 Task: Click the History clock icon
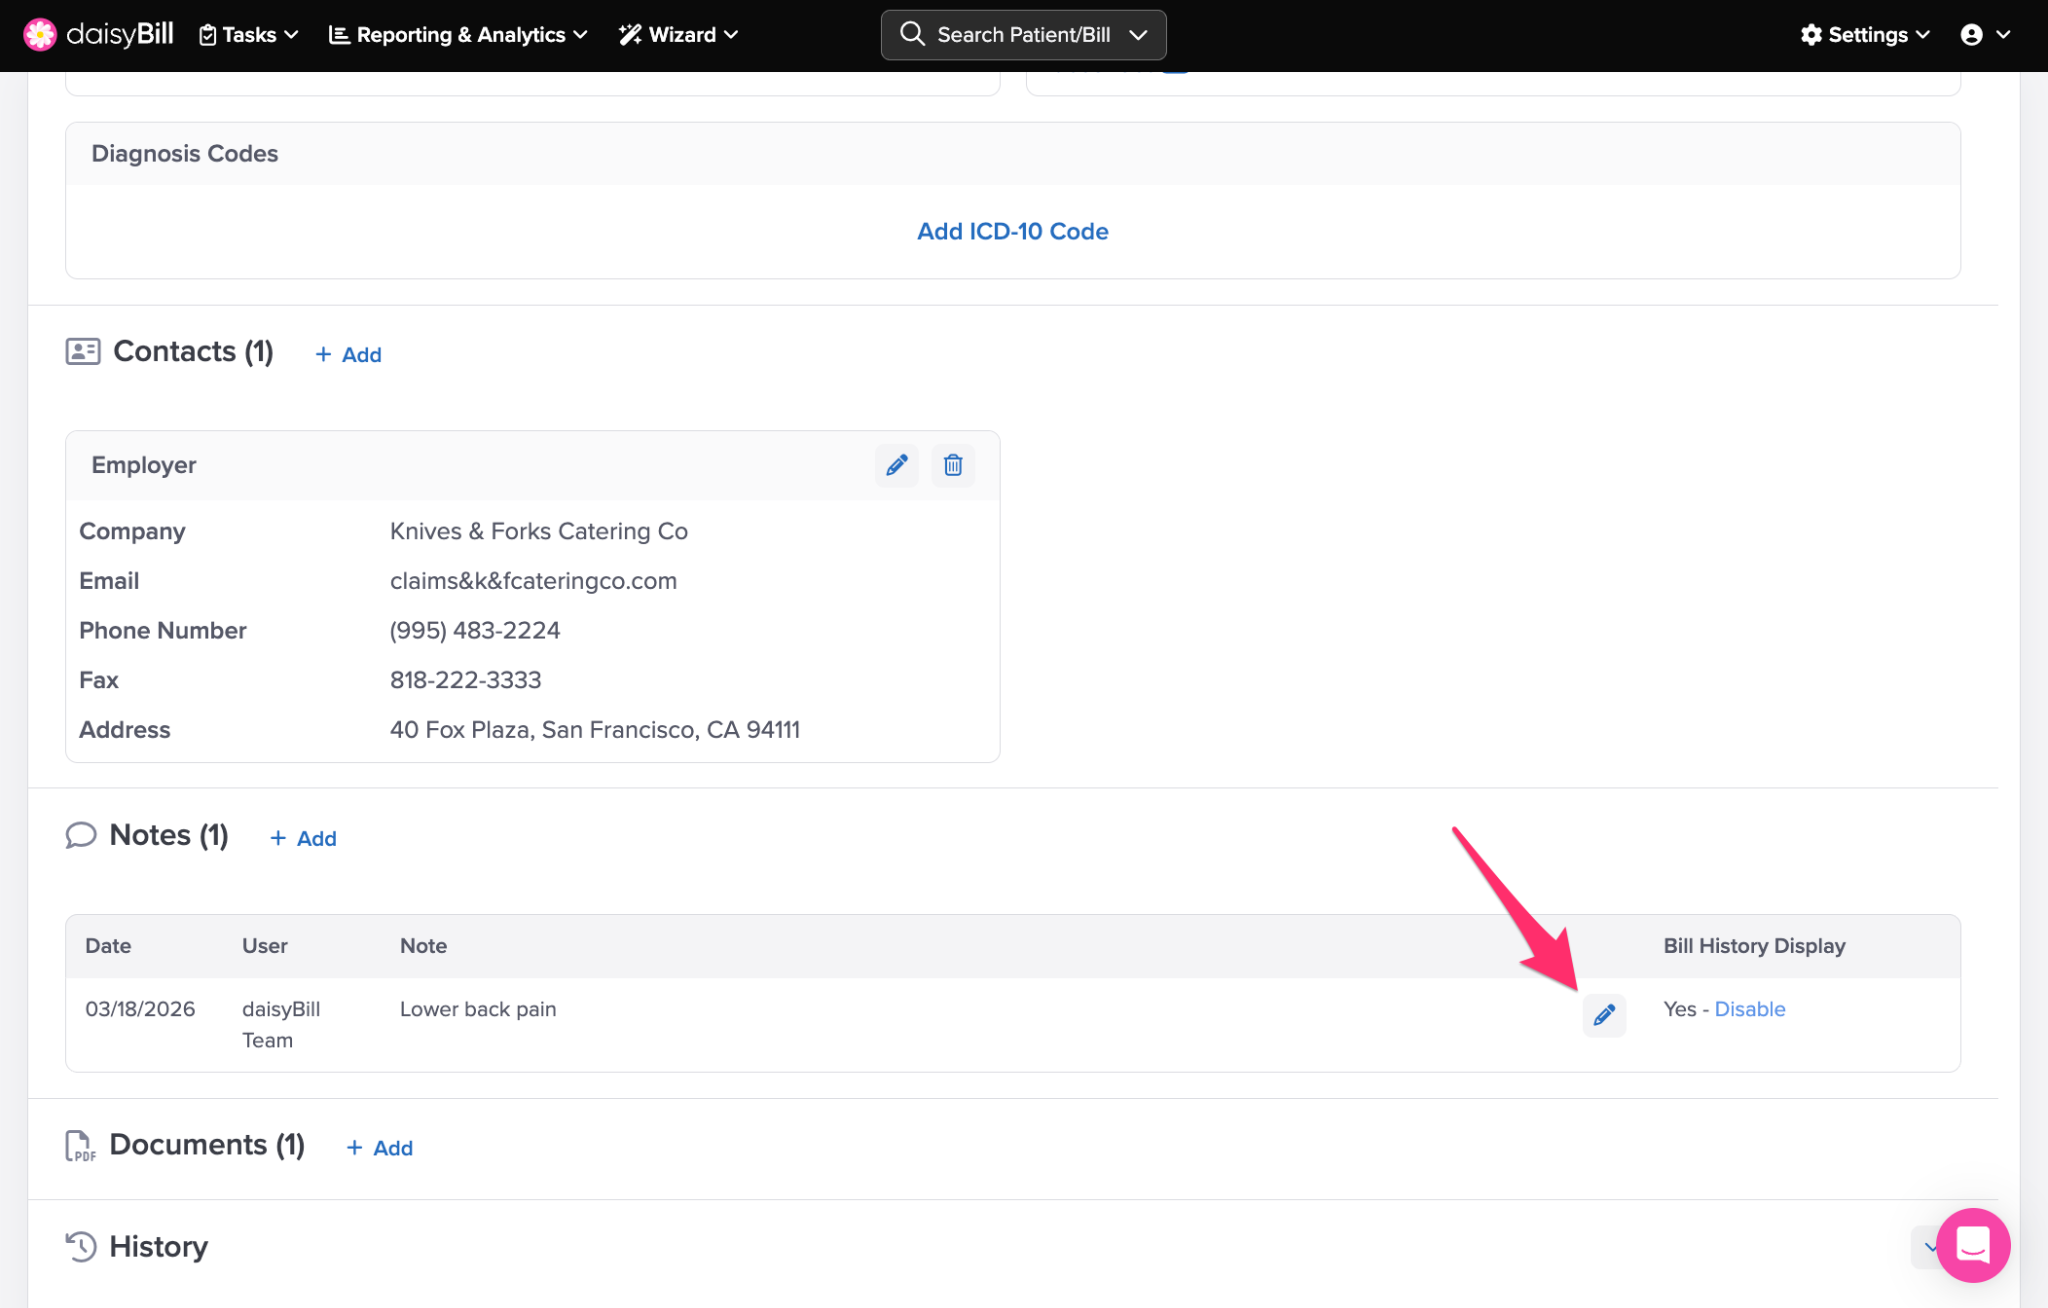coord(81,1246)
